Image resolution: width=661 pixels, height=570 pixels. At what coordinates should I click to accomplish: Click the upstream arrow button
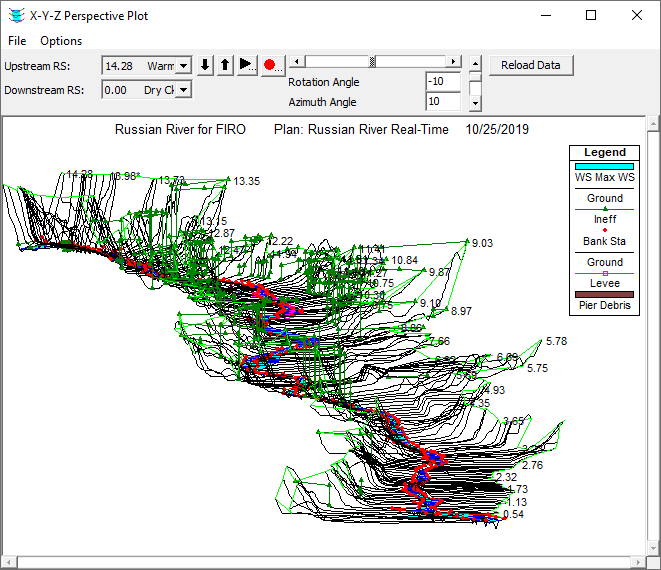coord(225,65)
